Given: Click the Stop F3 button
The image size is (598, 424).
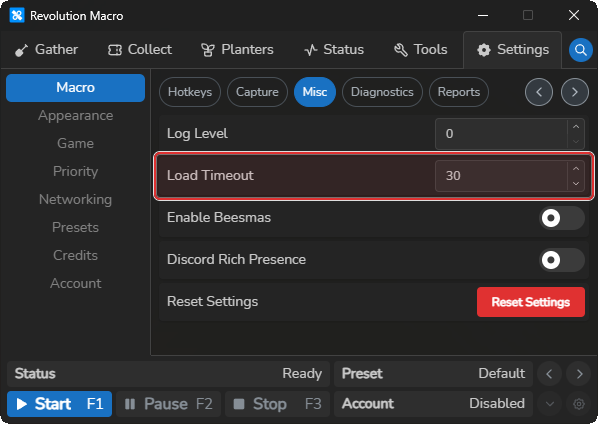Looking at the screenshot, I should [x=277, y=404].
